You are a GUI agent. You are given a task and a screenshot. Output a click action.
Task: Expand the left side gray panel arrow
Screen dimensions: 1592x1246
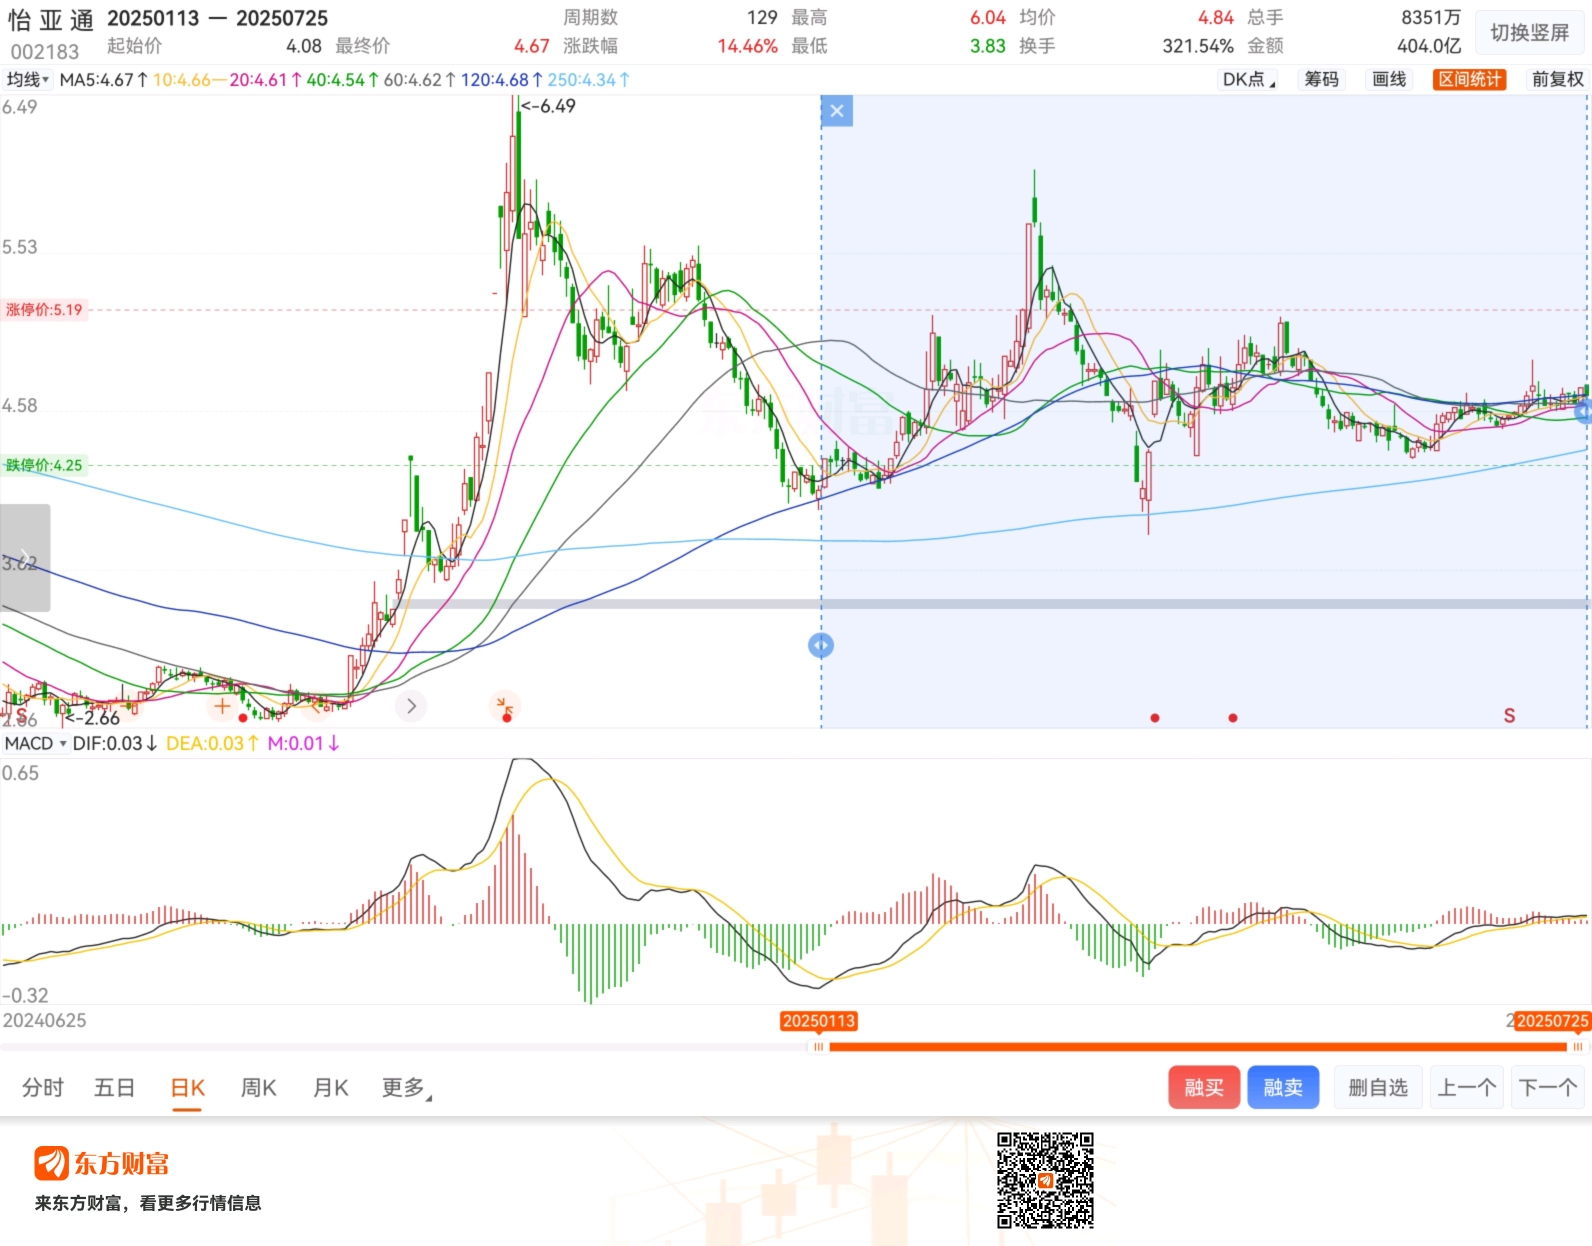tap(24, 557)
